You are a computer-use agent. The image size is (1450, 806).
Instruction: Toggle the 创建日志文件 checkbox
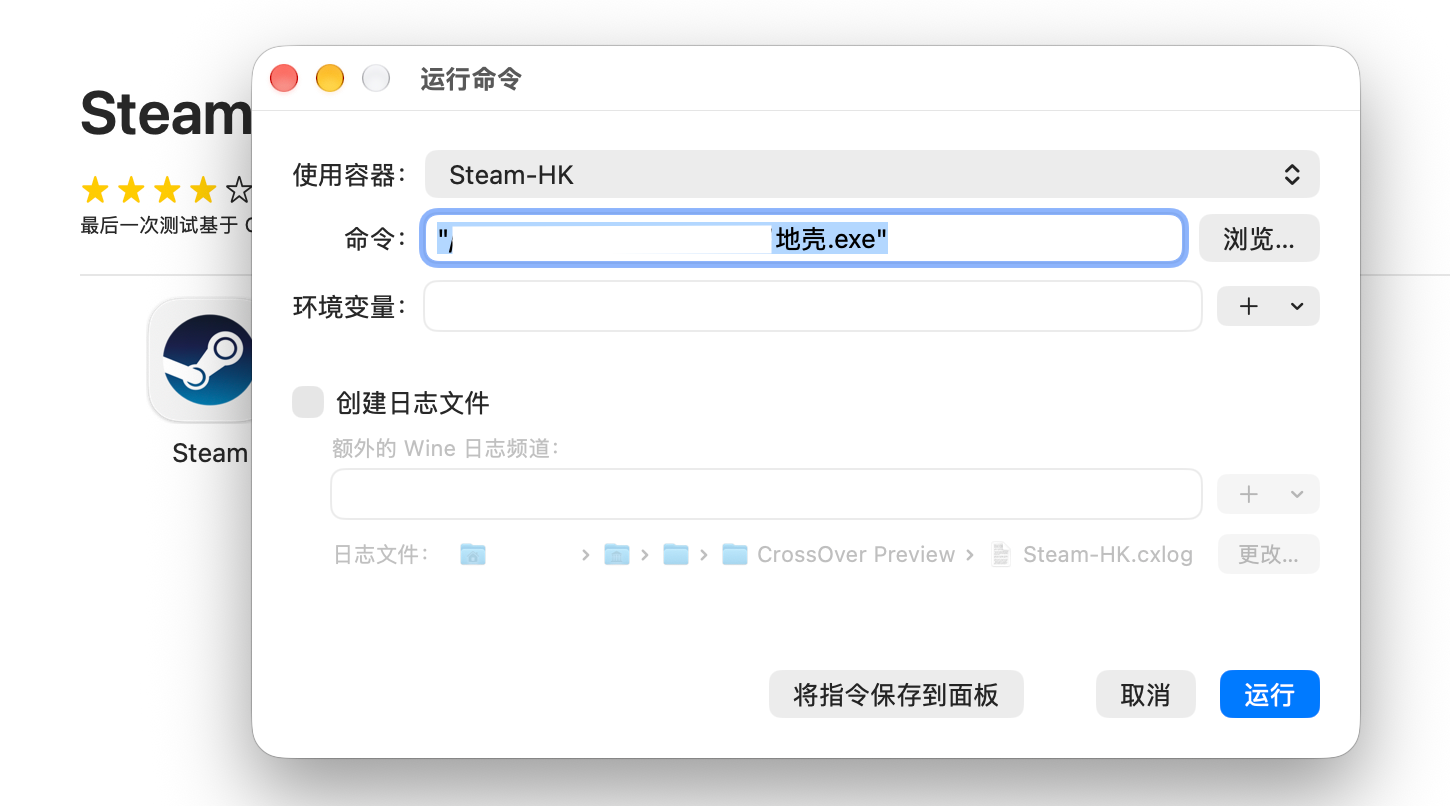coord(308,403)
